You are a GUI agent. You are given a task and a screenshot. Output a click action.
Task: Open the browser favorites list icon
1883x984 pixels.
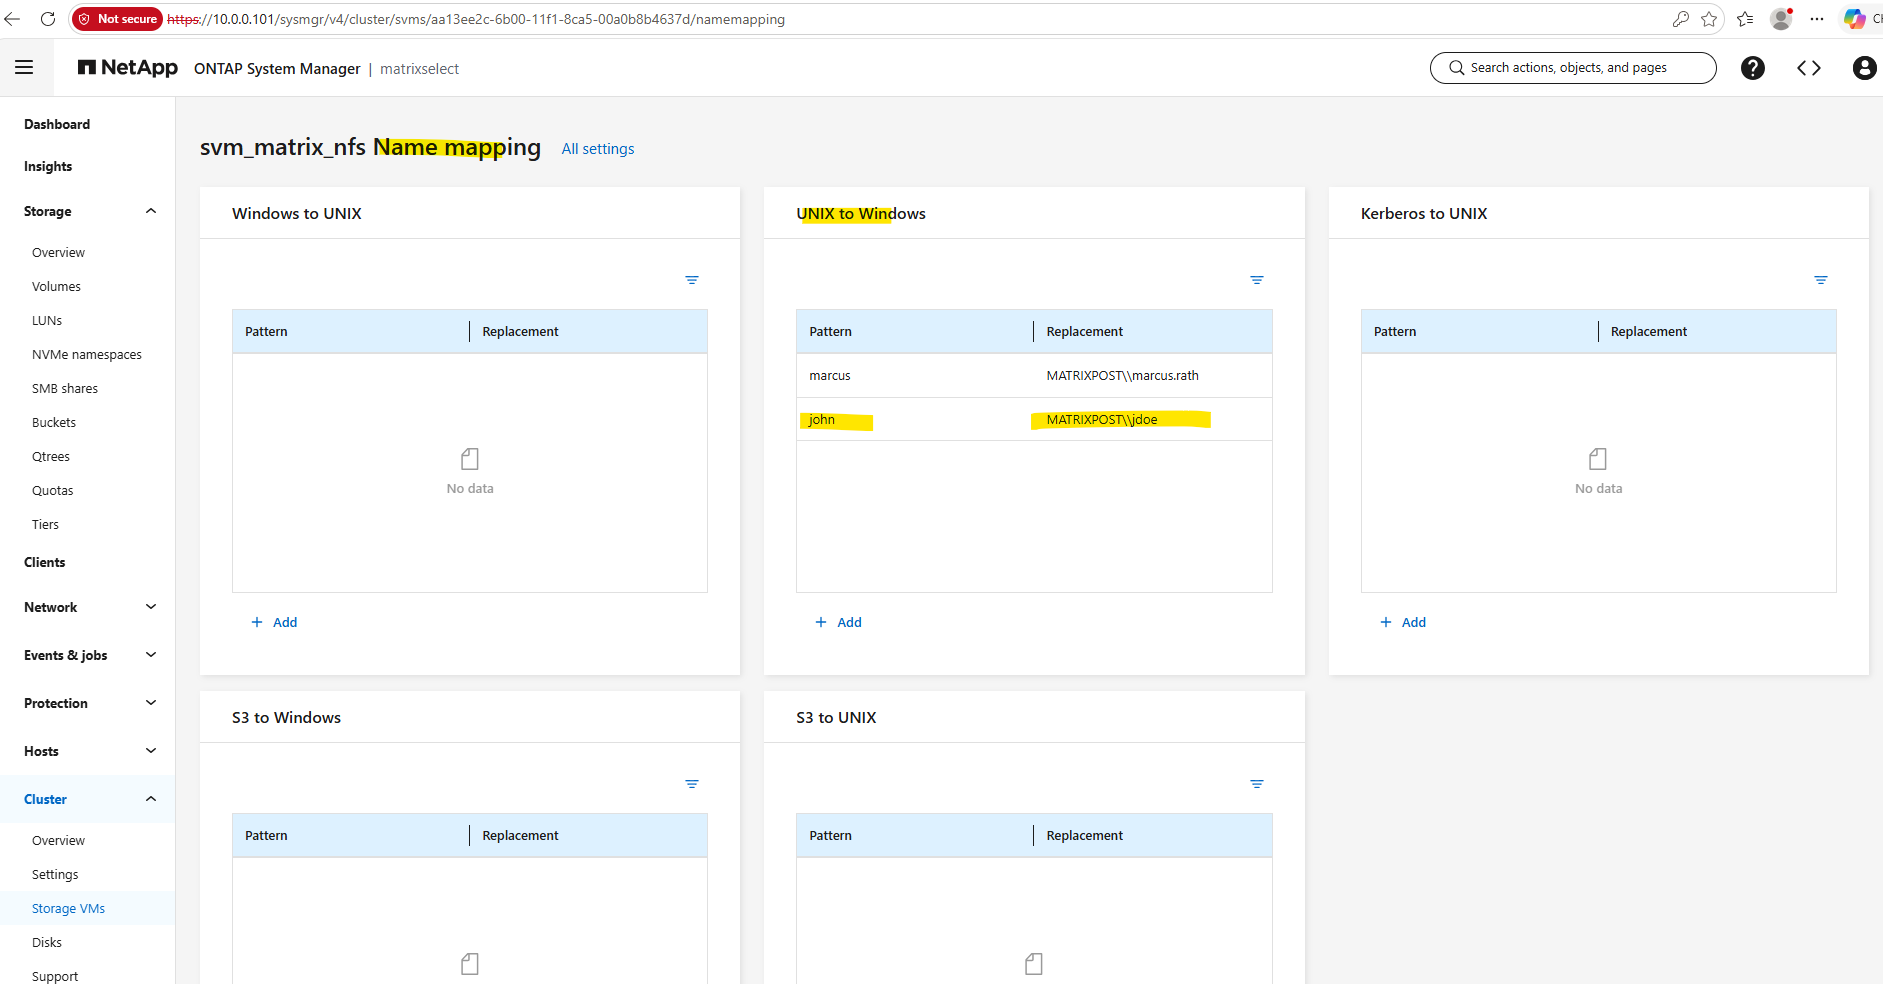click(1745, 19)
